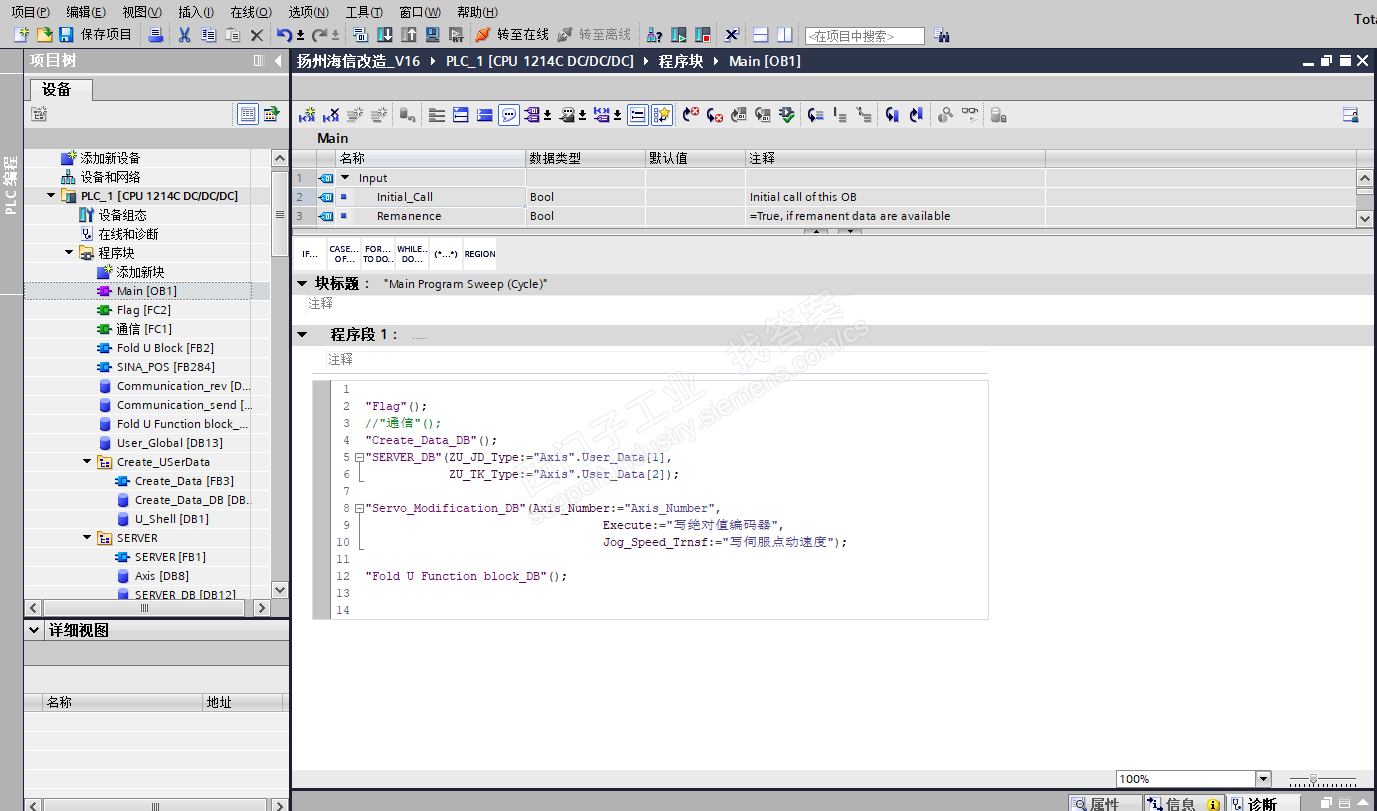The height and width of the screenshot is (811, 1377).
Task: Click the Print icon in the main toolbar
Action: (155, 35)
